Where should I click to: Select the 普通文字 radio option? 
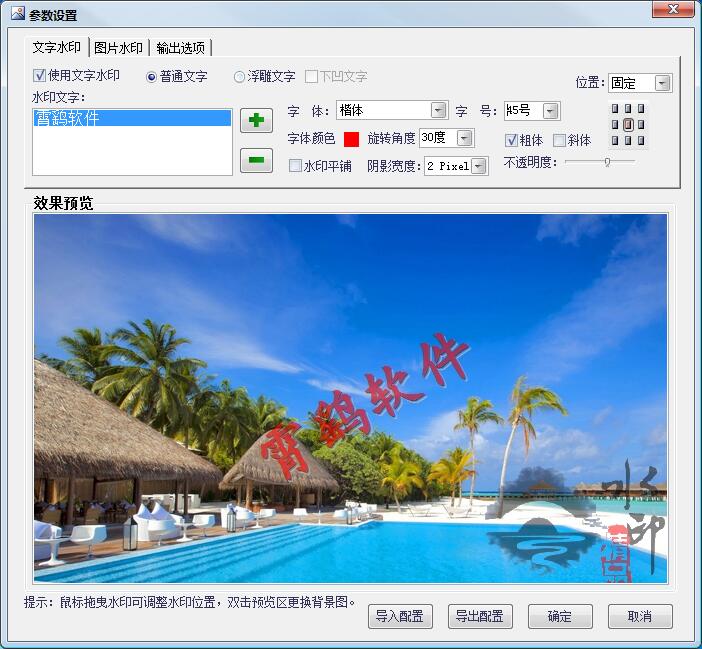(x=151, y=77)
